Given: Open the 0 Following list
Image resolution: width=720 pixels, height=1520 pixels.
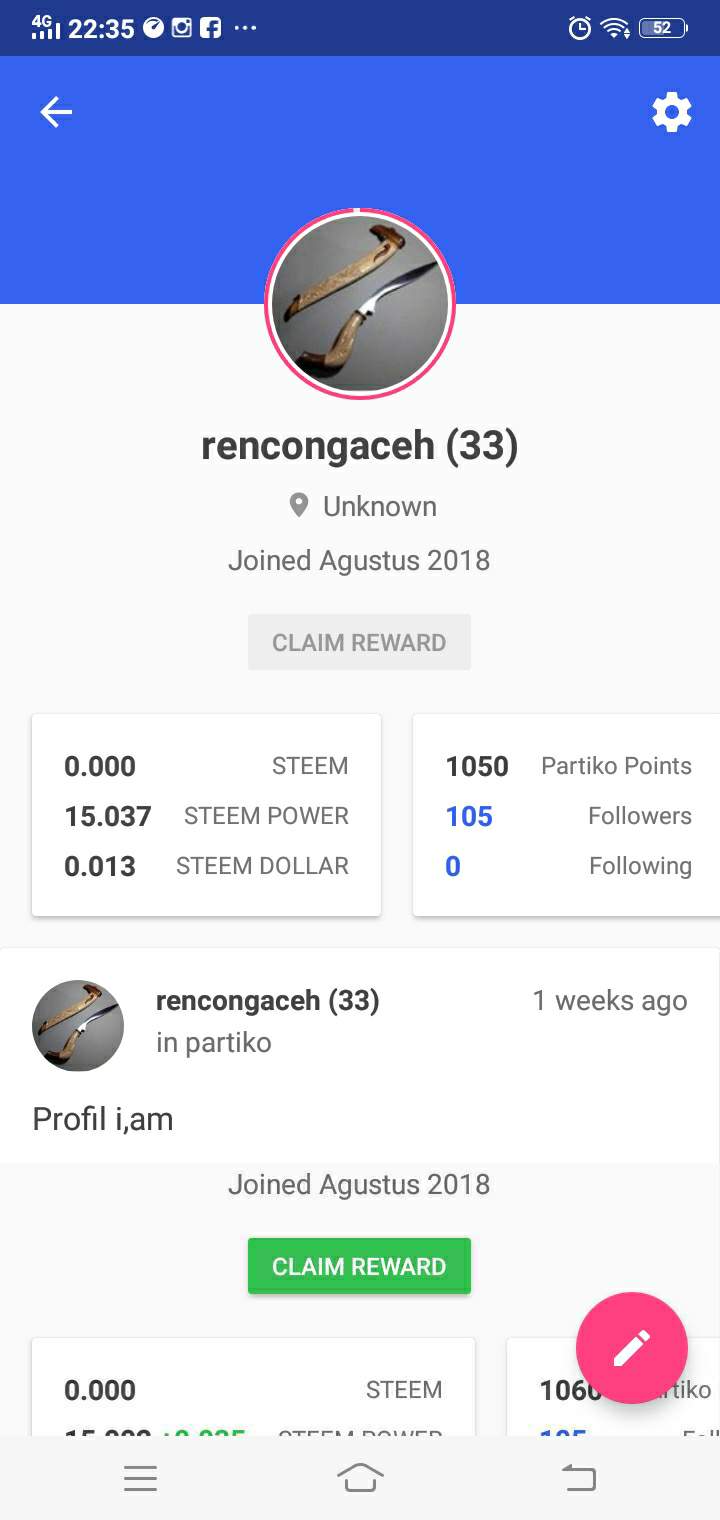Looking at the screenshot, I should [568, 866].
